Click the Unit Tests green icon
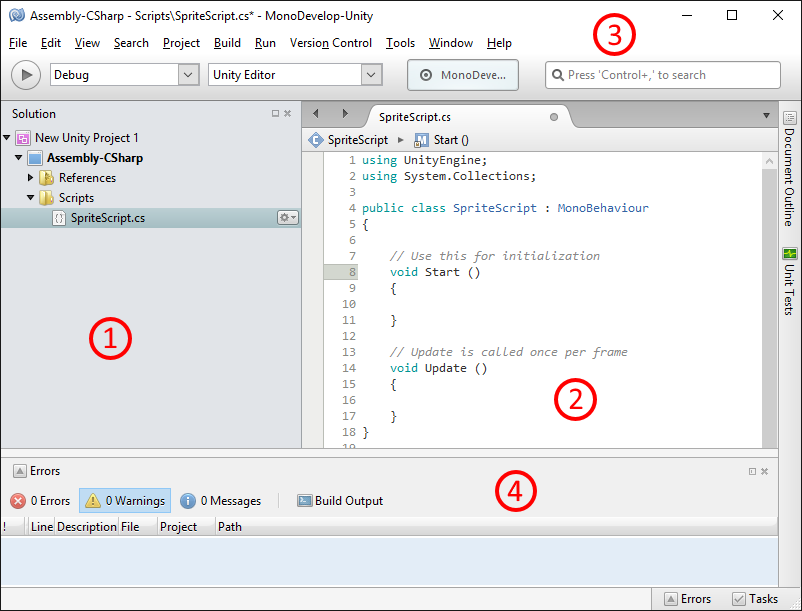The height and width of the screenshot is (611, 802). (790, 253)
